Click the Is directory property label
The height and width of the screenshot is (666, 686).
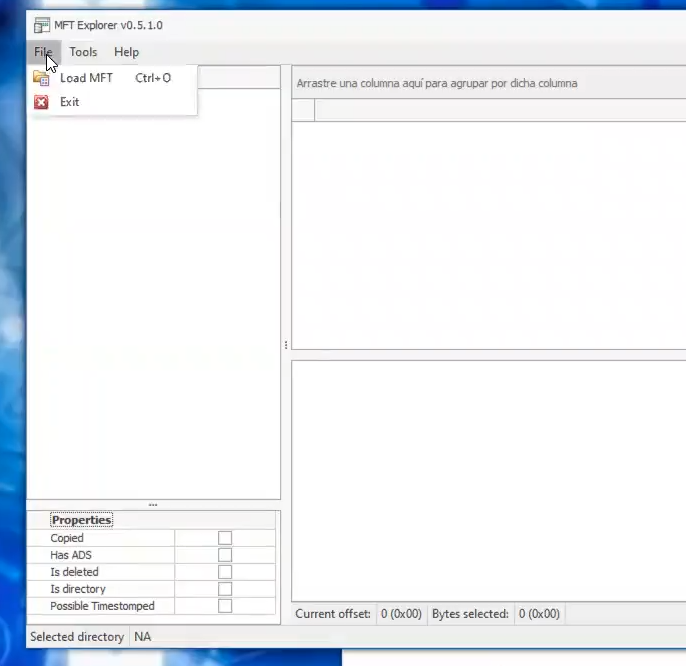[78, 589]
